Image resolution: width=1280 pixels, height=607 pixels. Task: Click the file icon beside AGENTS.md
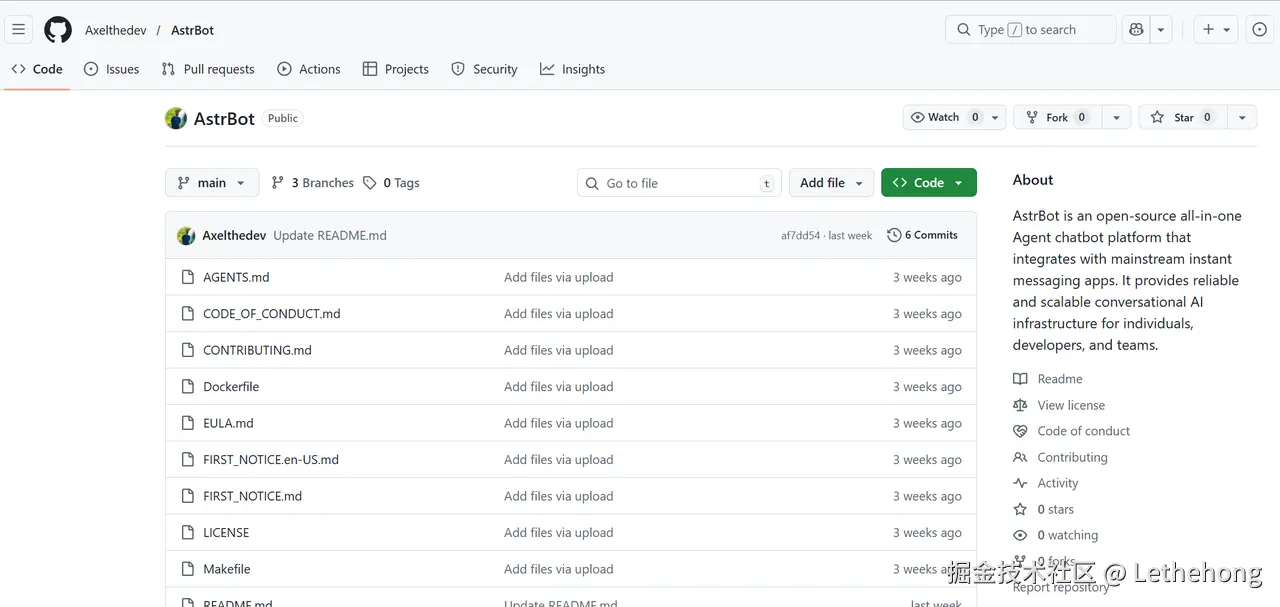tap(187, 277)
